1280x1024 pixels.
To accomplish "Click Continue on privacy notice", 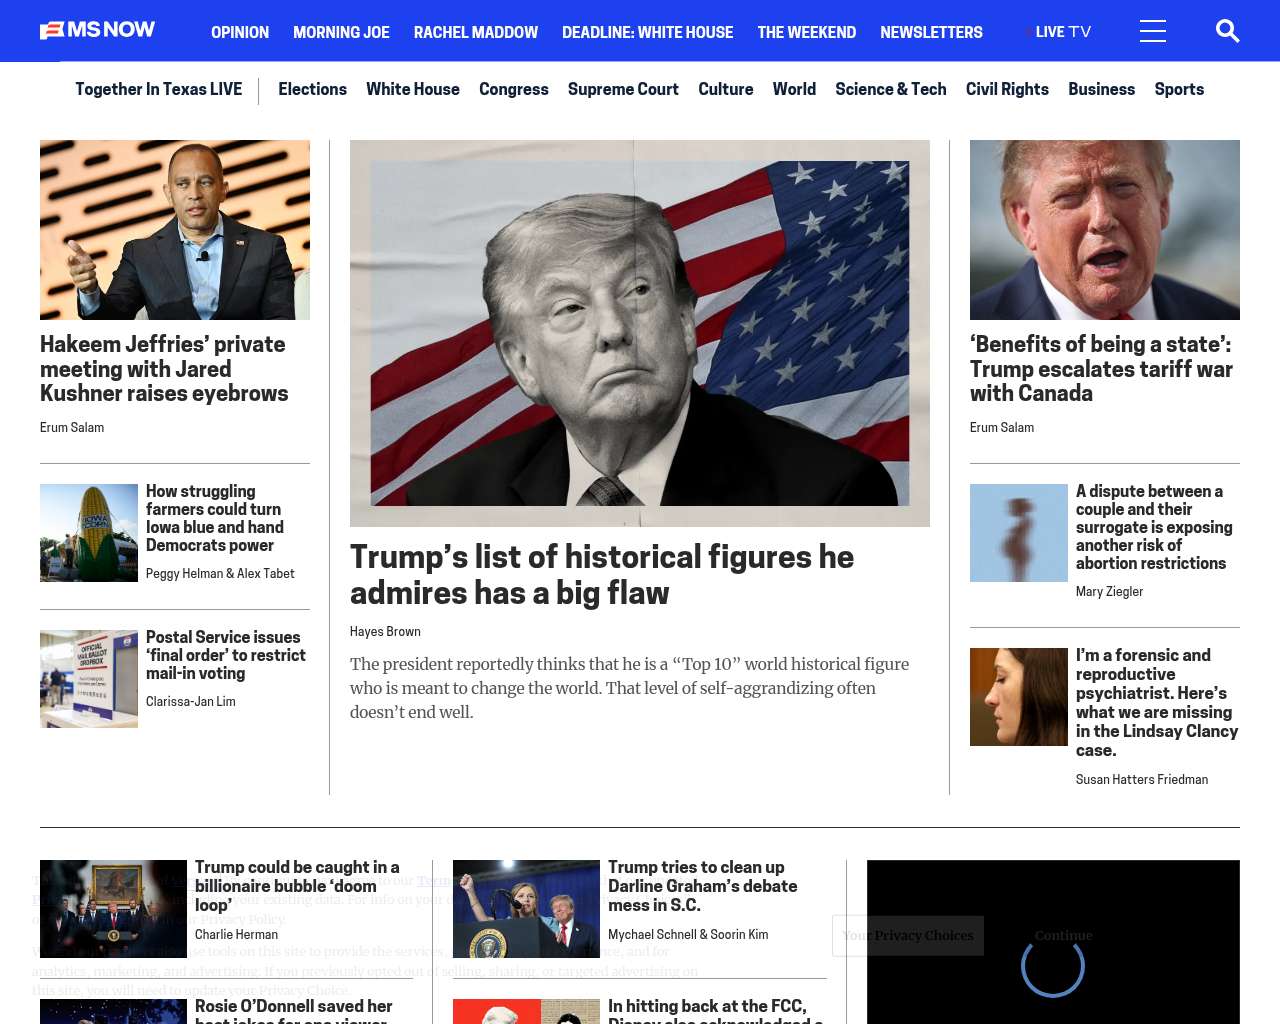I will click(x=1063, y=936).
